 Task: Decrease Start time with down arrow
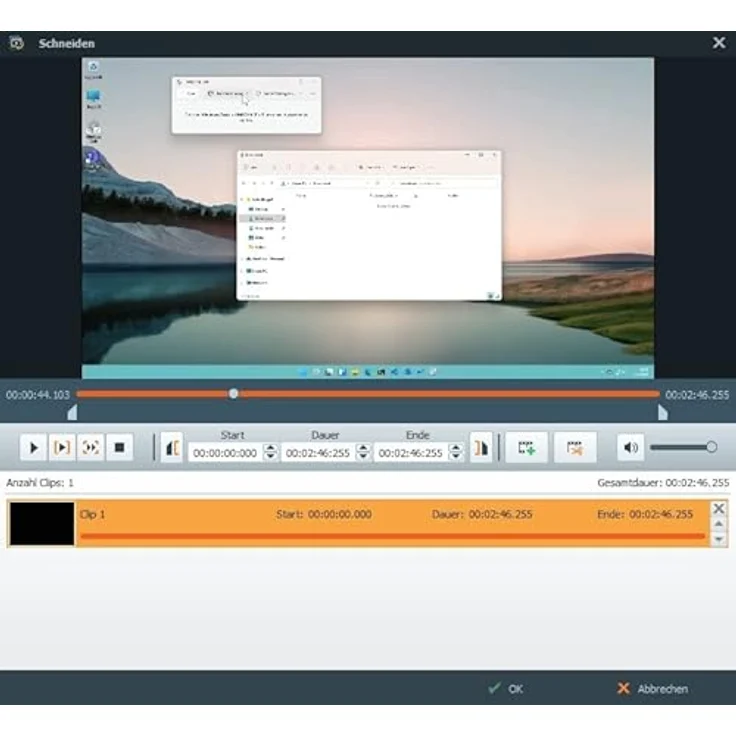point(270,457)
